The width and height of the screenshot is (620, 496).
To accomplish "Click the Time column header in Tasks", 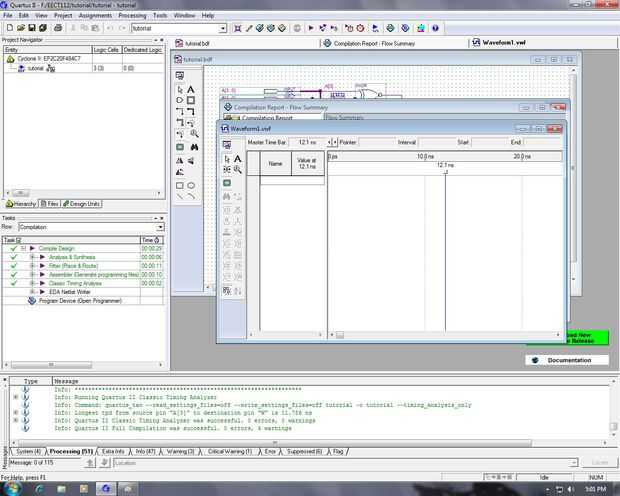I will pyautogui.click(x=152, y=240).
